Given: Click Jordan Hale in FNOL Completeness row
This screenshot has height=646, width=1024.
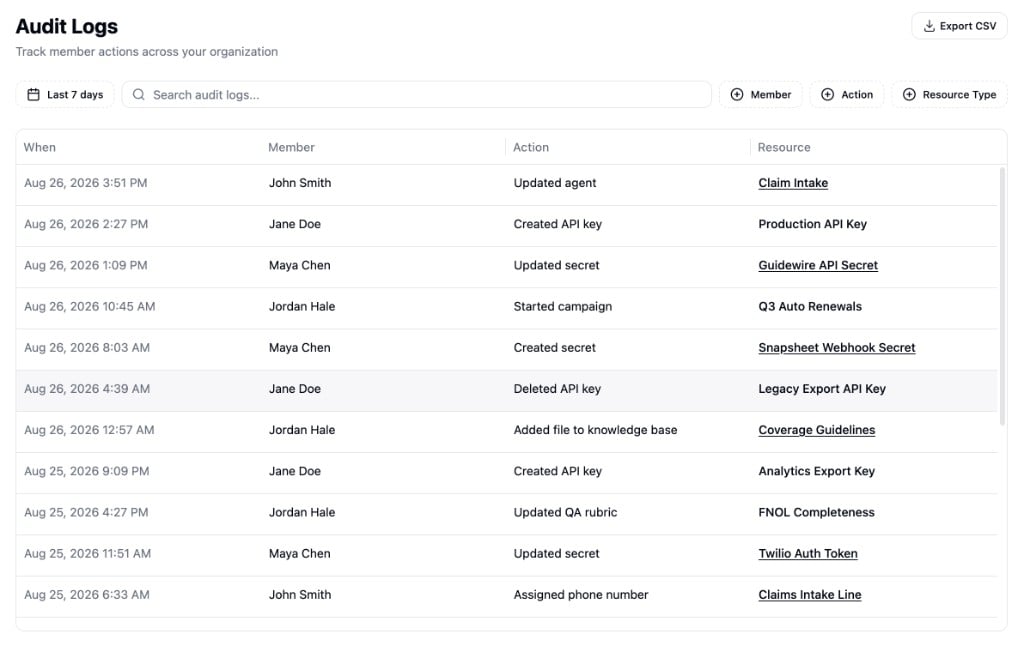Looking at the screenshot, I should point(302,513).
